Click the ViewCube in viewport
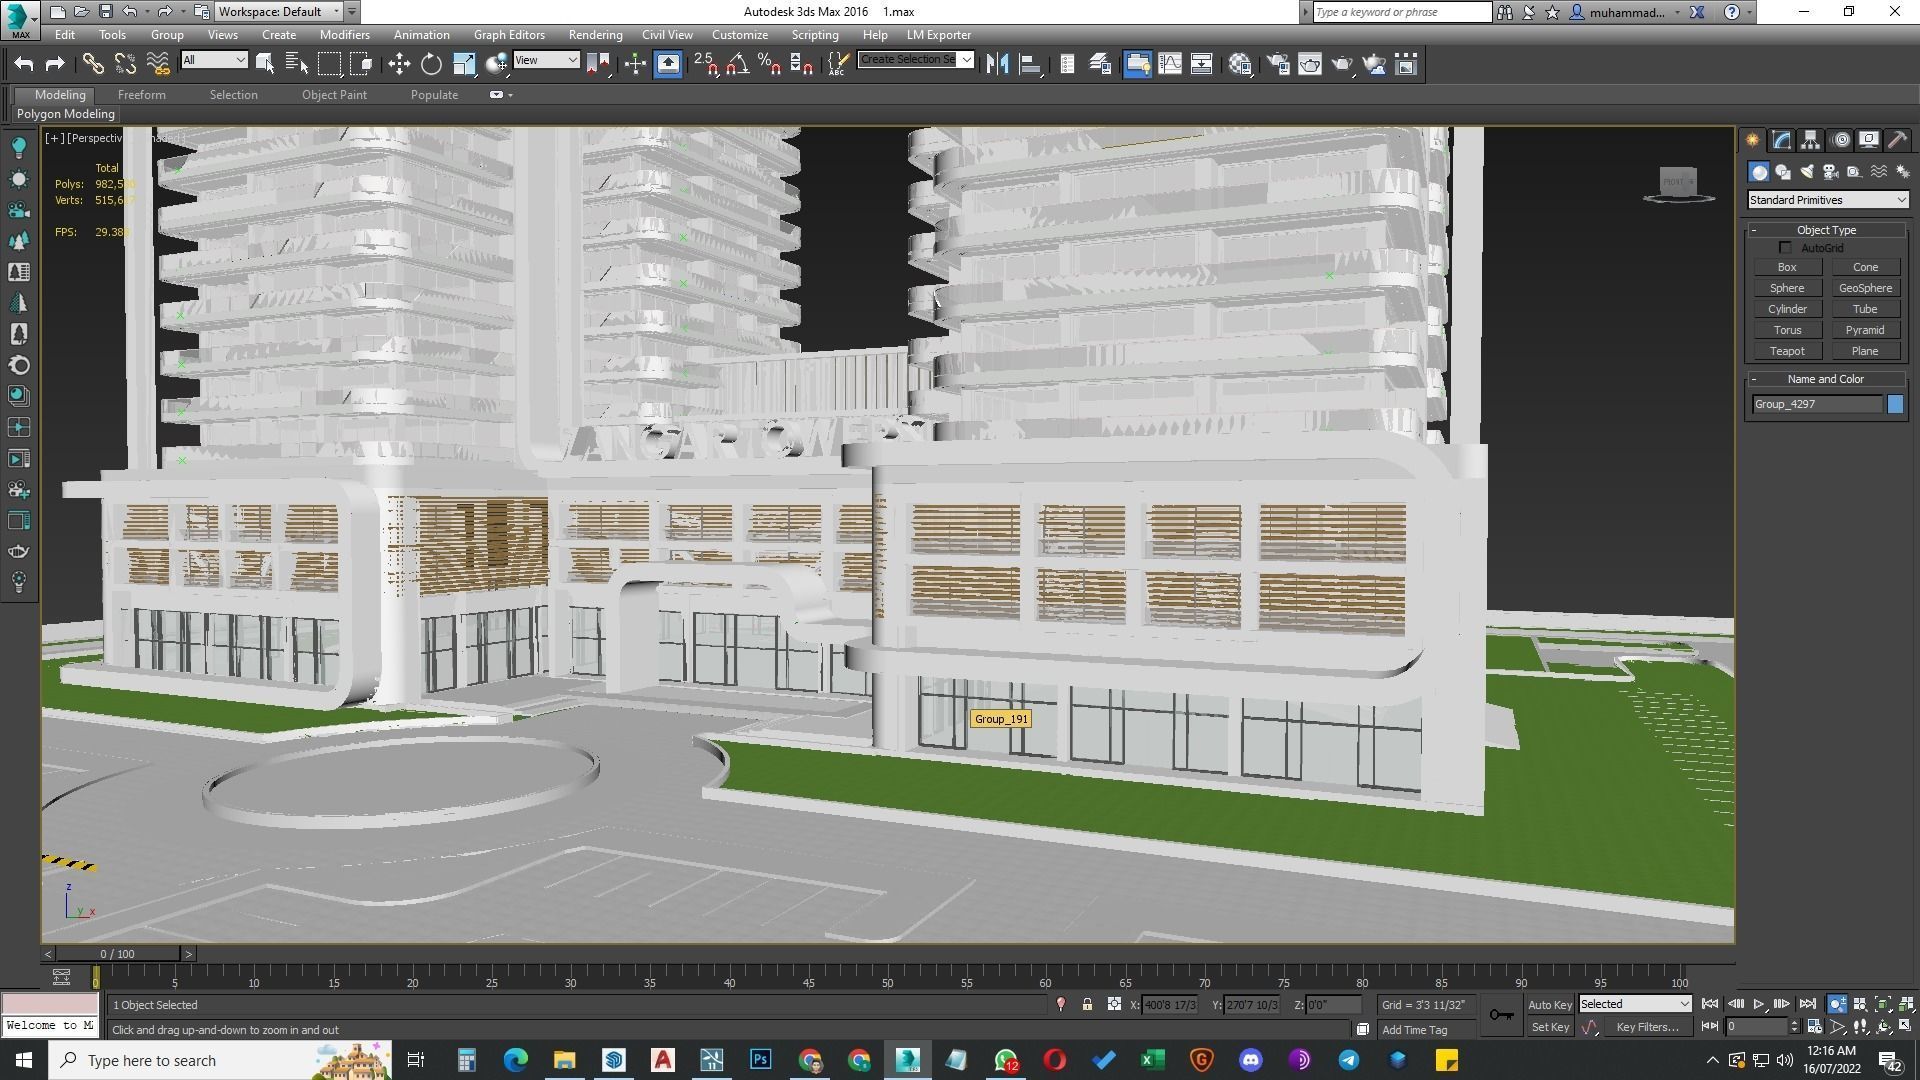1920x1080 pixels. click(1678, 182)
